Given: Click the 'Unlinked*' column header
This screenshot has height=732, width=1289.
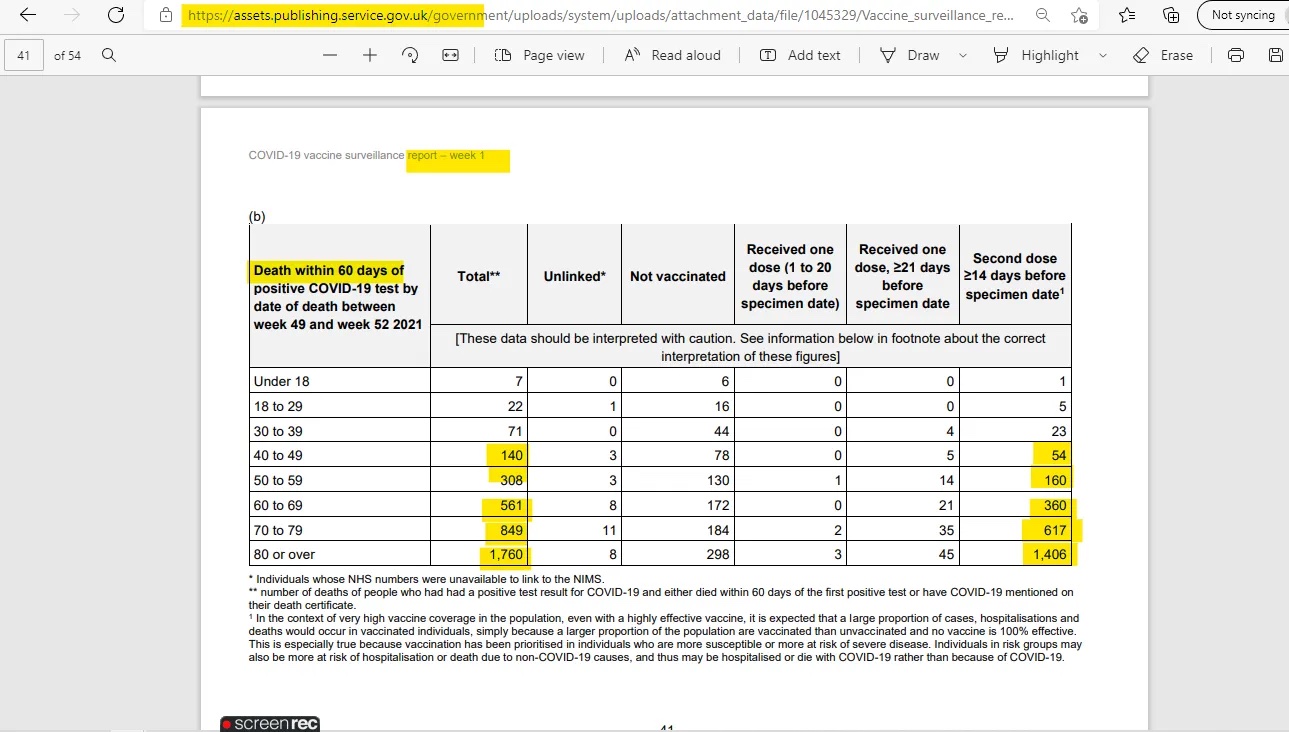Looking at the screenshot, I should pyautogui.click(x=575, y=276).
